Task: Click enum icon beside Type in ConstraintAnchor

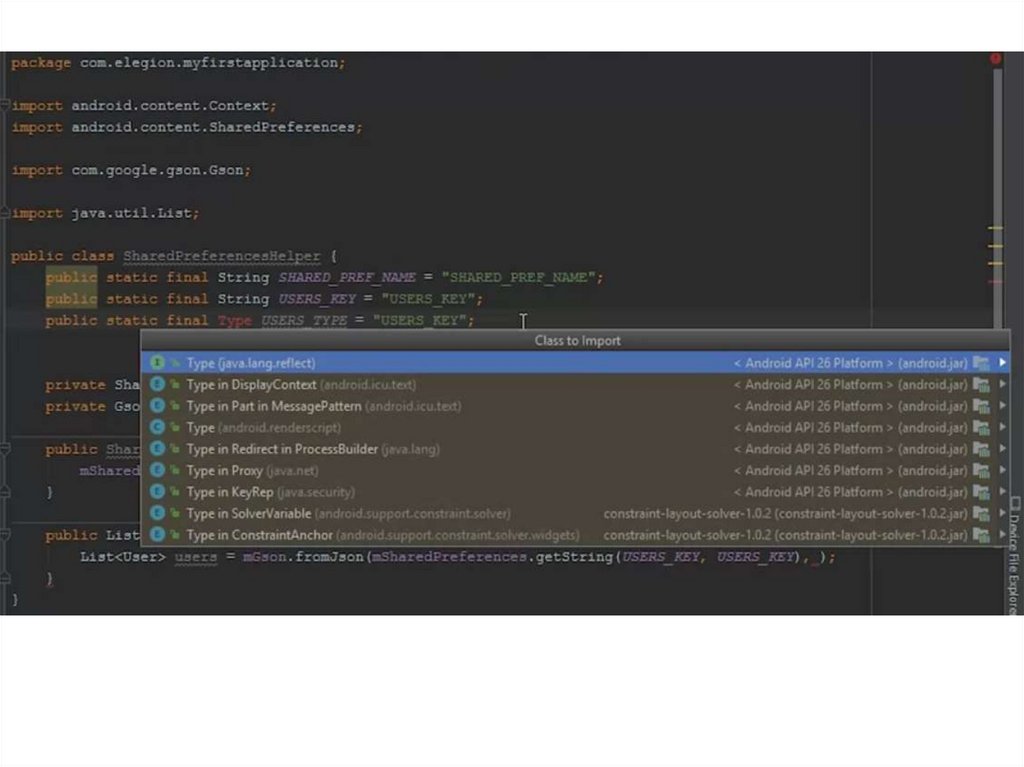Action: click(x=157, y=535)
